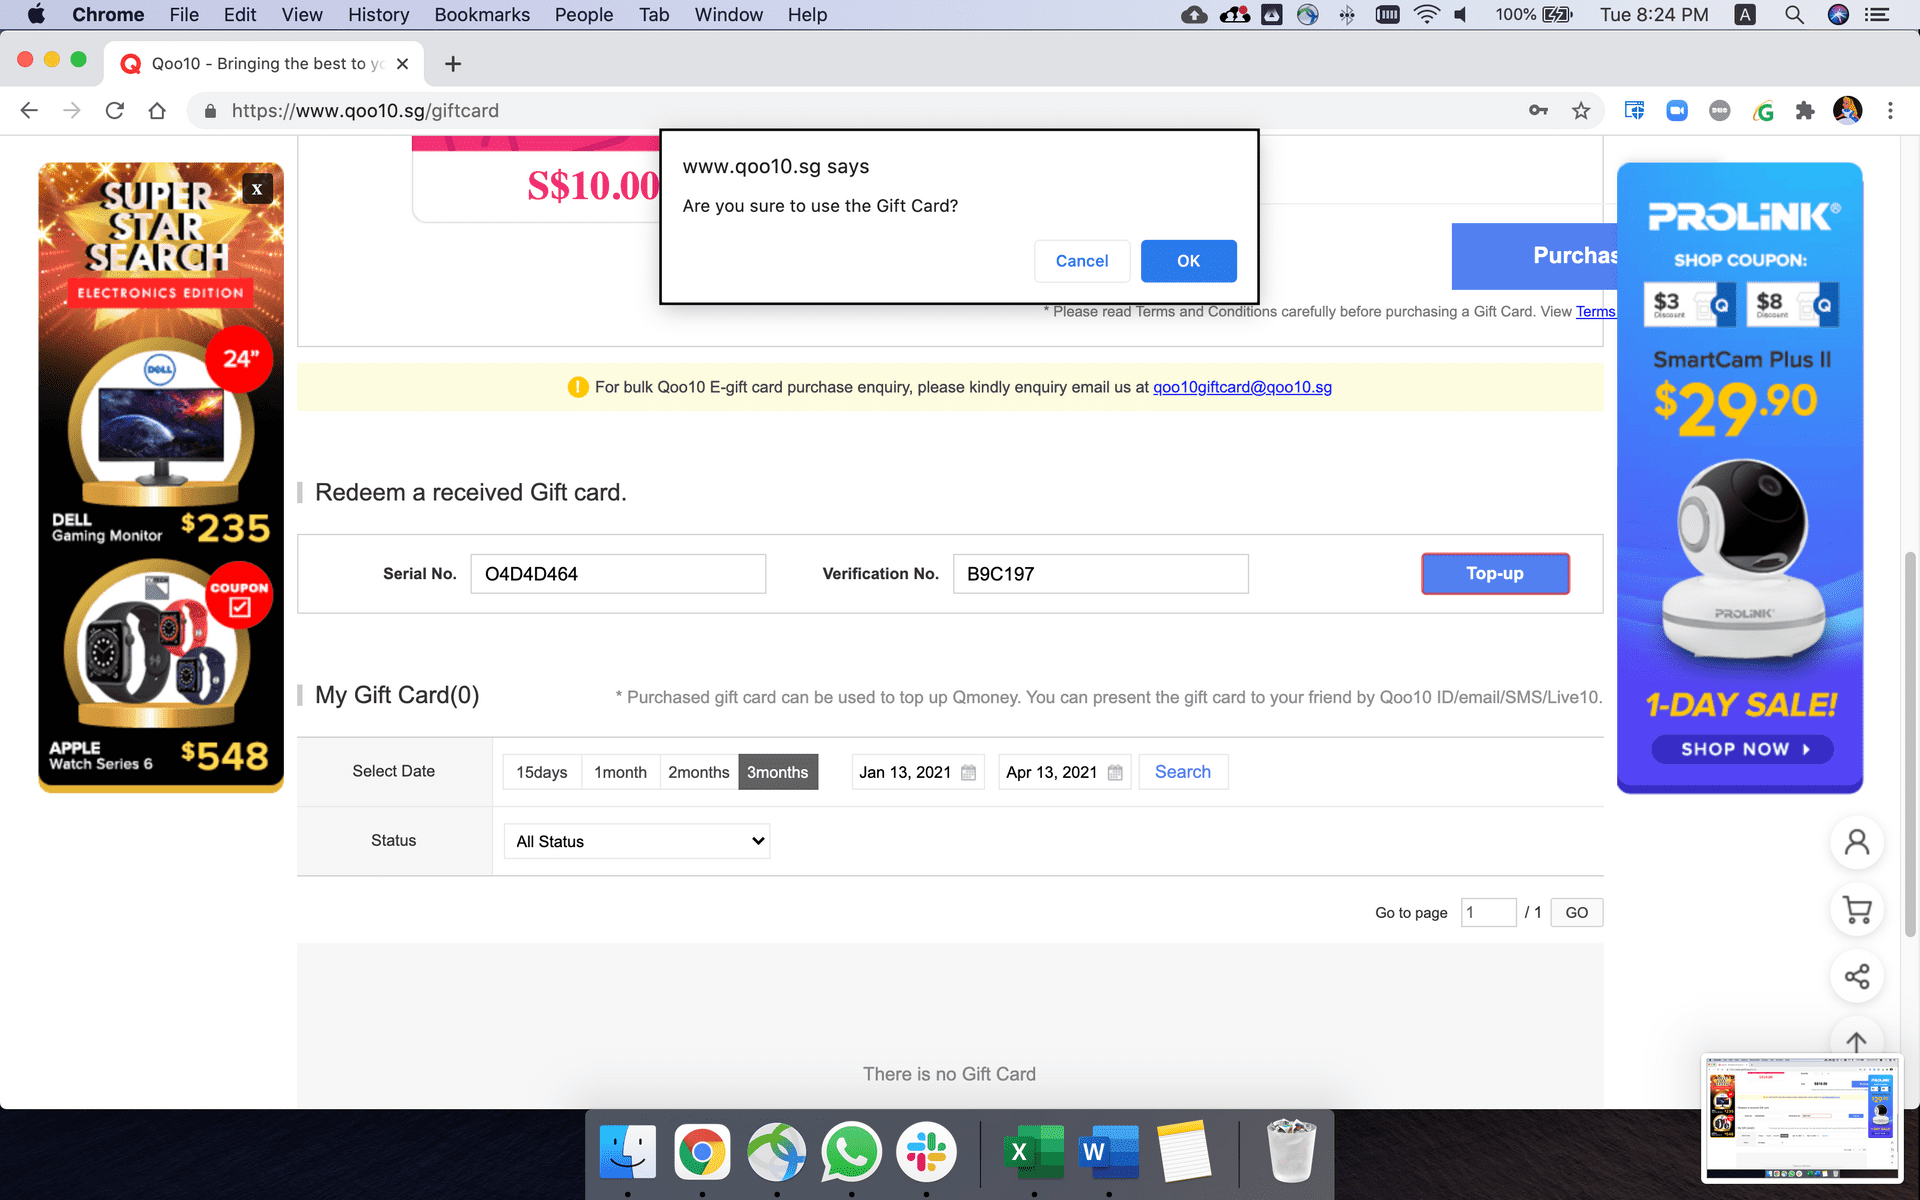Bookmark this page with the star icon
This screenshot has height=1200, width=1920.
coord(1581,111)
